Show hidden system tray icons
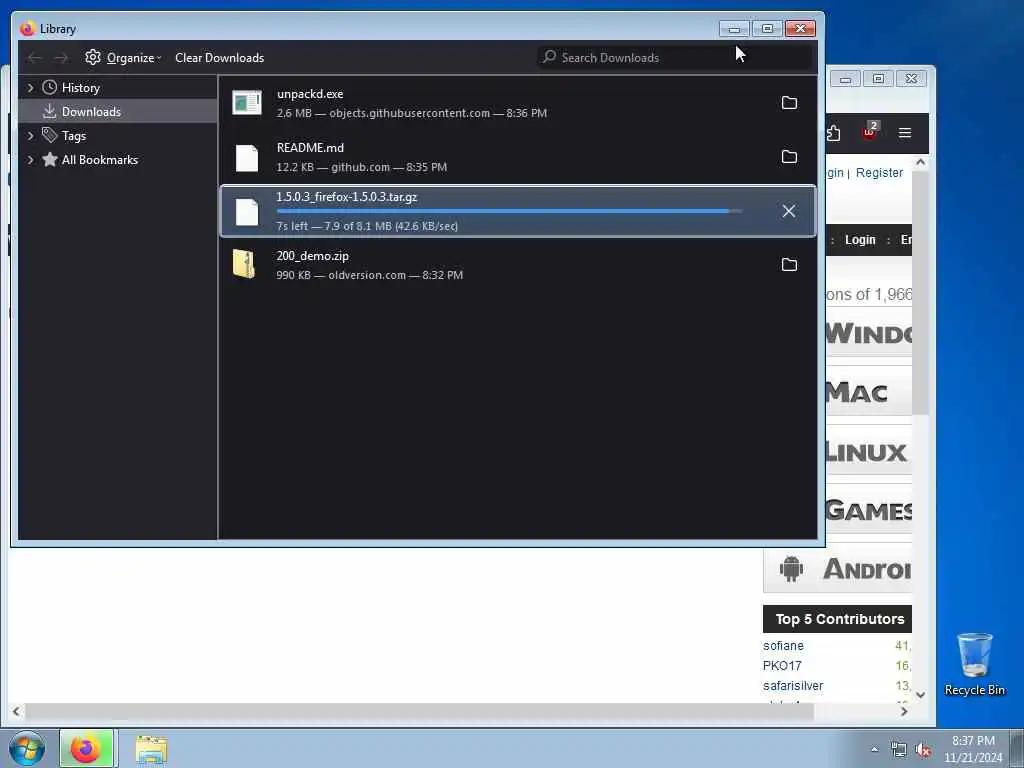This screenshot has width=1024, height=768. [874, 749]
